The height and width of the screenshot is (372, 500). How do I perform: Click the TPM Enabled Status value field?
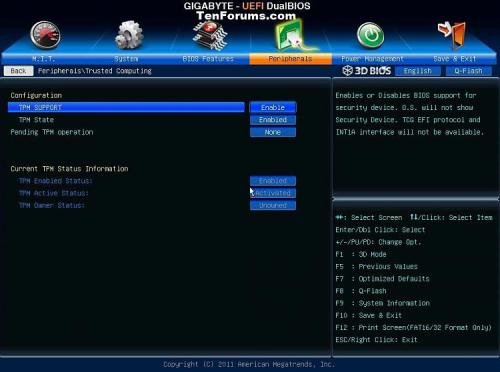pos(273,181)
